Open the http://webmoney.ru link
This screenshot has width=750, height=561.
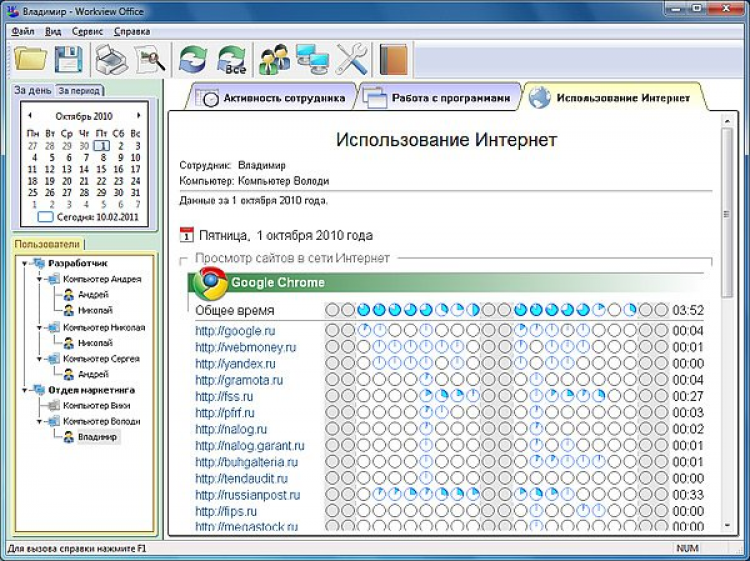(246, 347)
